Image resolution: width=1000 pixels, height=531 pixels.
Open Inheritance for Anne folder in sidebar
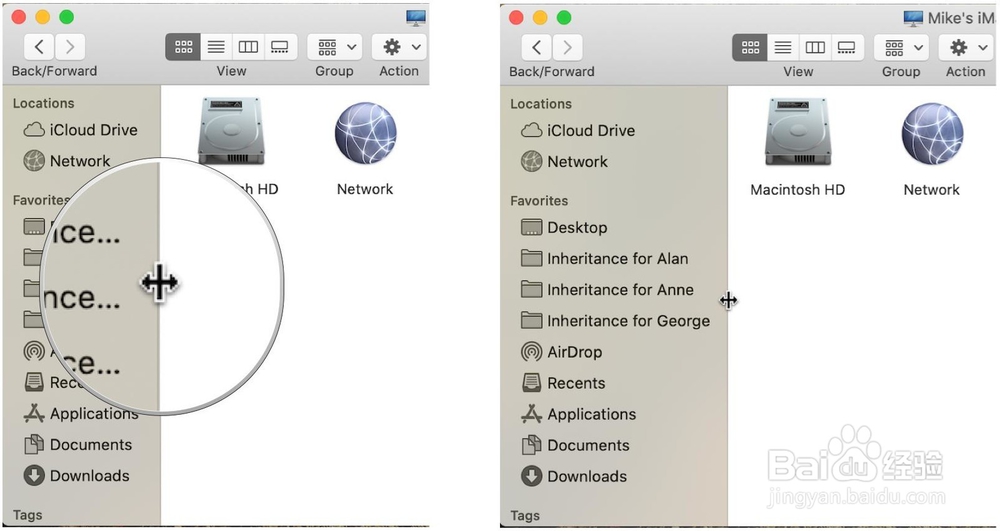click(x=607, y=290)
